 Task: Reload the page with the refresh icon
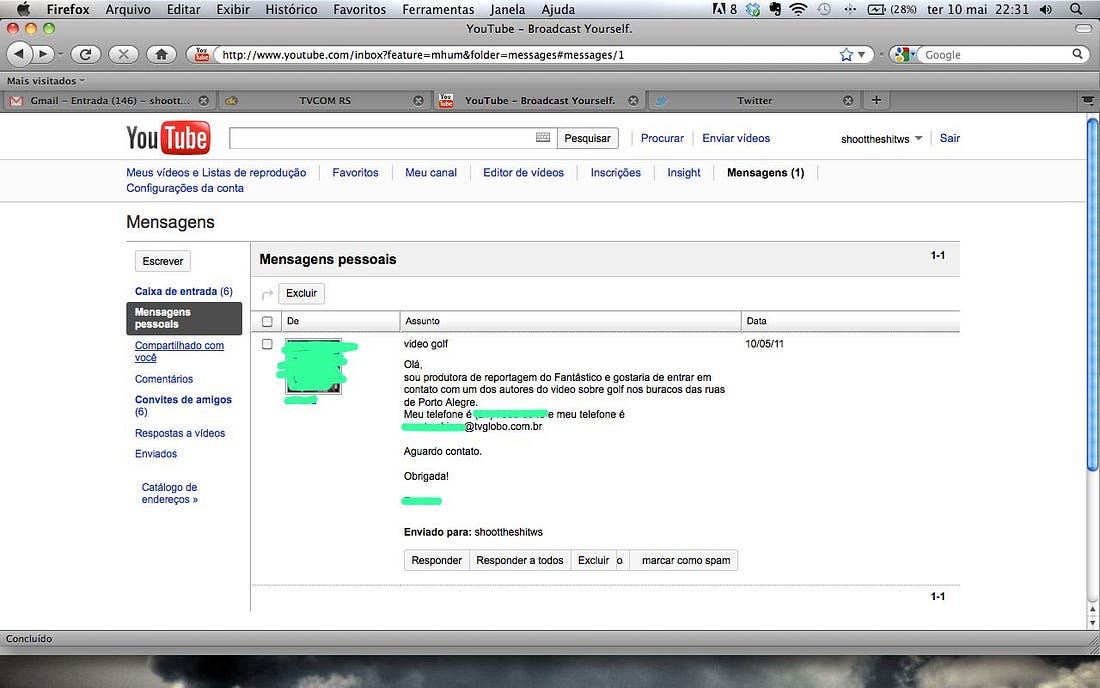(86, 54)
